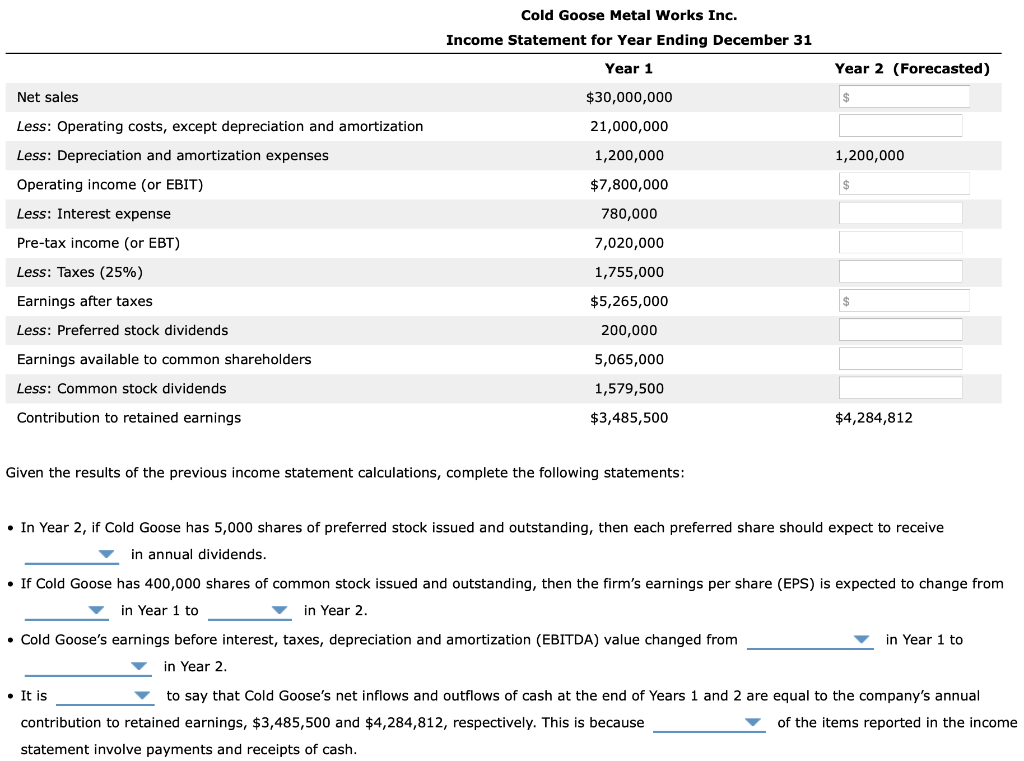The width and height of the screenshot is (1024, 761).
Task: Click the Earnings after taxes input field
Action: point(903,300)
